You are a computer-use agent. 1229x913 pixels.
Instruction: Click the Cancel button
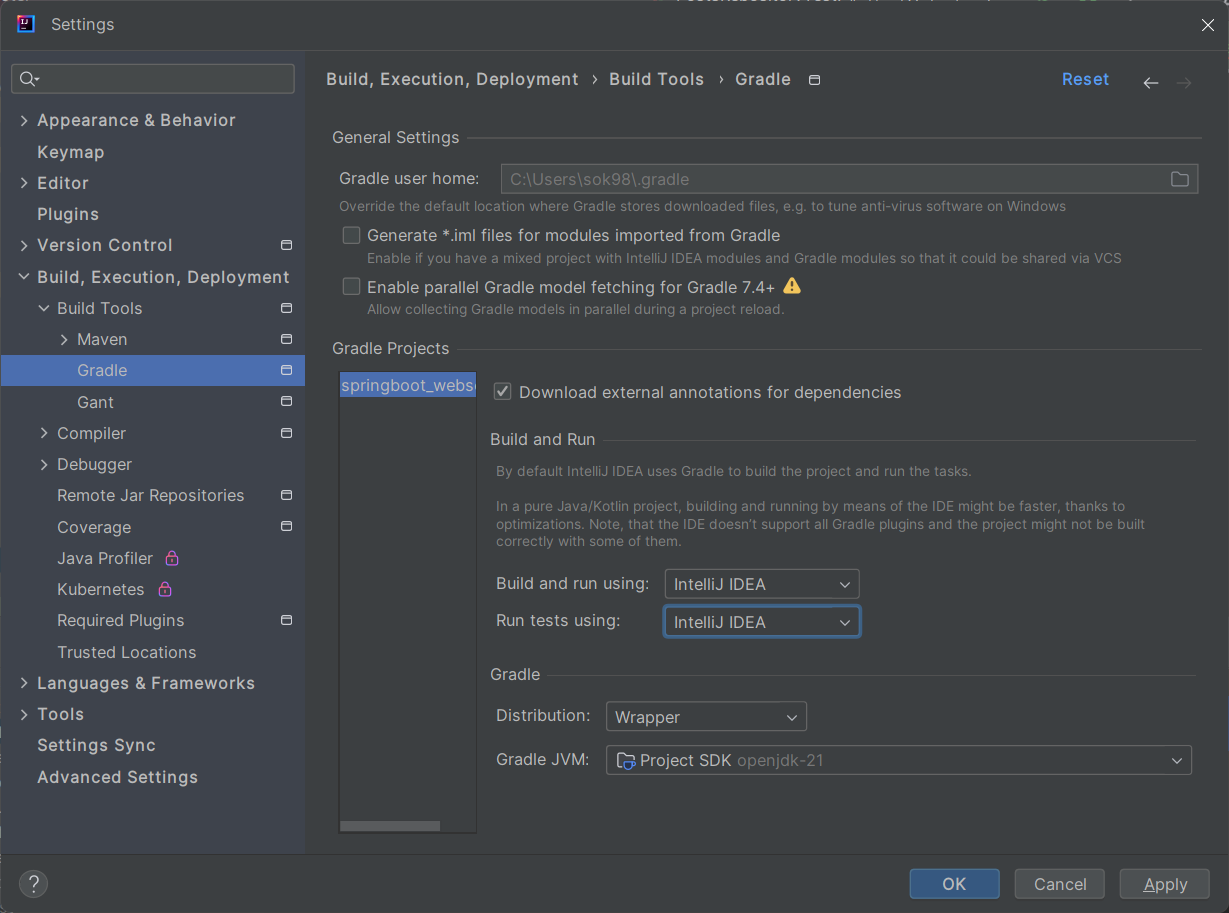(1060, 884)
